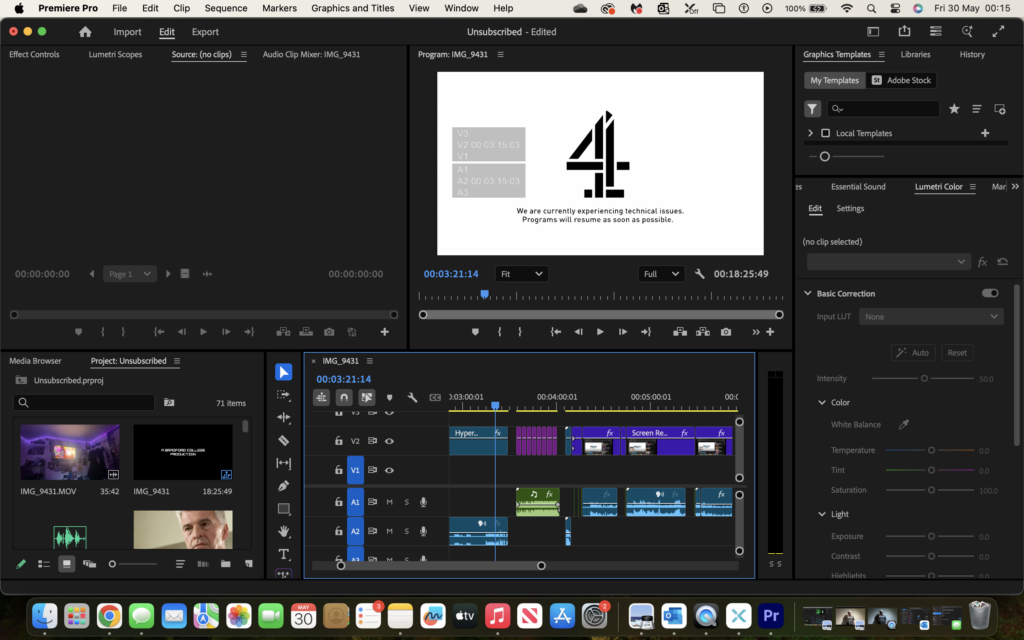Switch to the Lumetri Scopes tab
This screenshot has width=1024, height=640.
(116, 54)
